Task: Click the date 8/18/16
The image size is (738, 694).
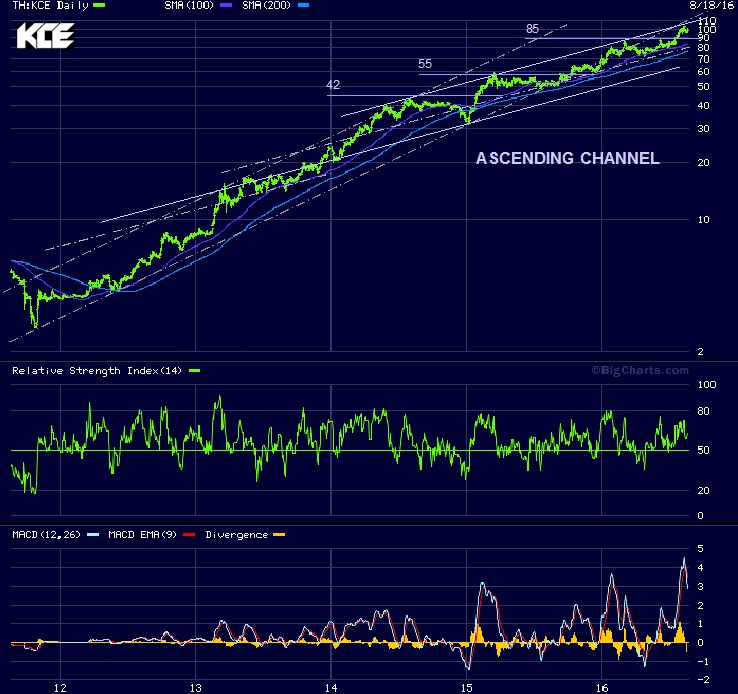Action: [712, 5]
